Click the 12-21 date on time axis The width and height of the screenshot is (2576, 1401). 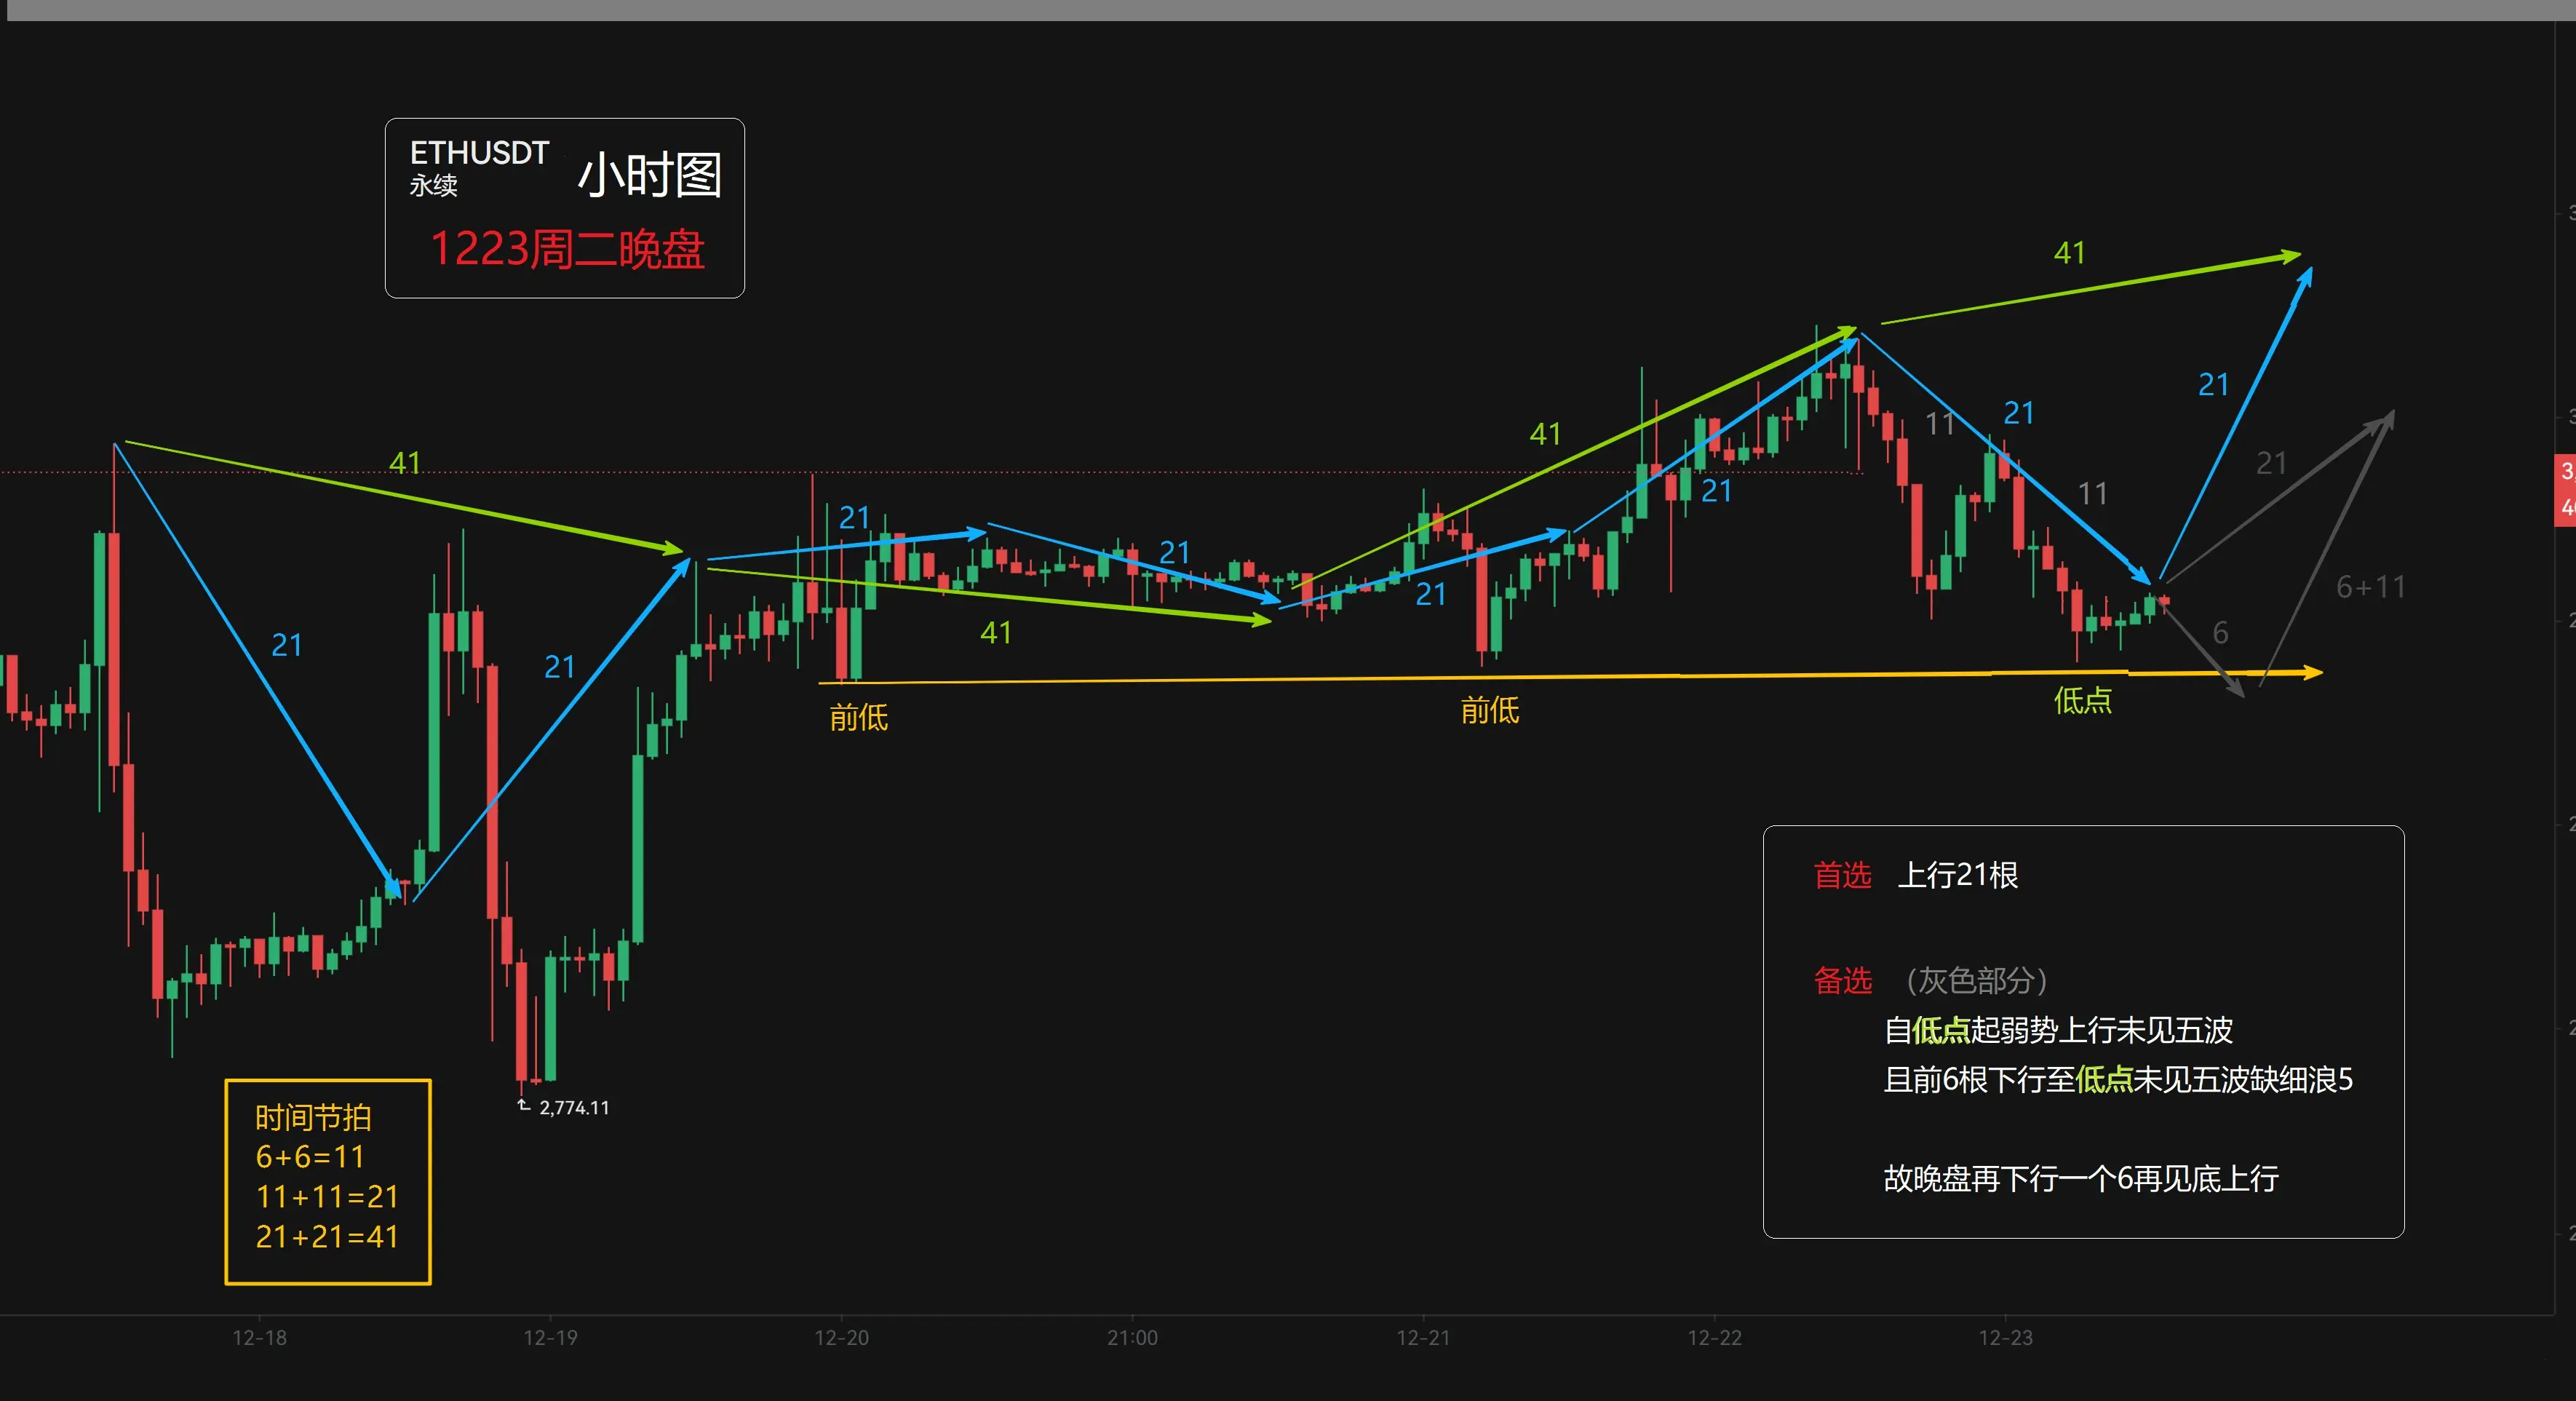coord(1423,1337)
